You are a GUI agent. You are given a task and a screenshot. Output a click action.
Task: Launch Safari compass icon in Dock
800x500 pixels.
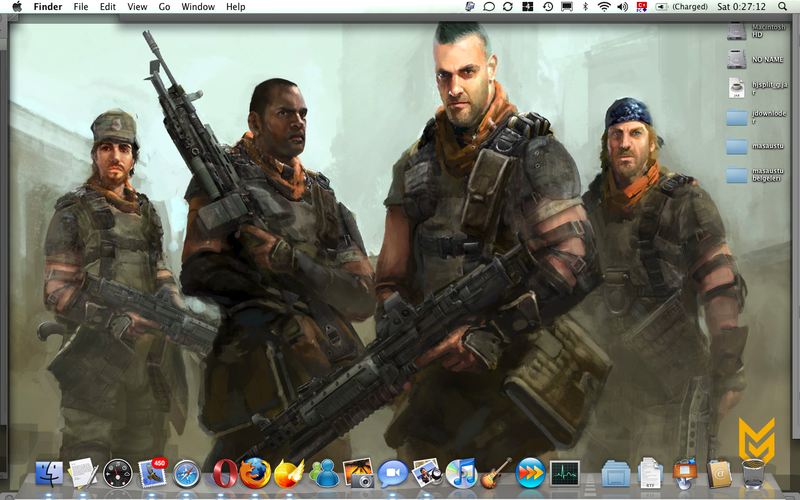[x=186, y=473]
